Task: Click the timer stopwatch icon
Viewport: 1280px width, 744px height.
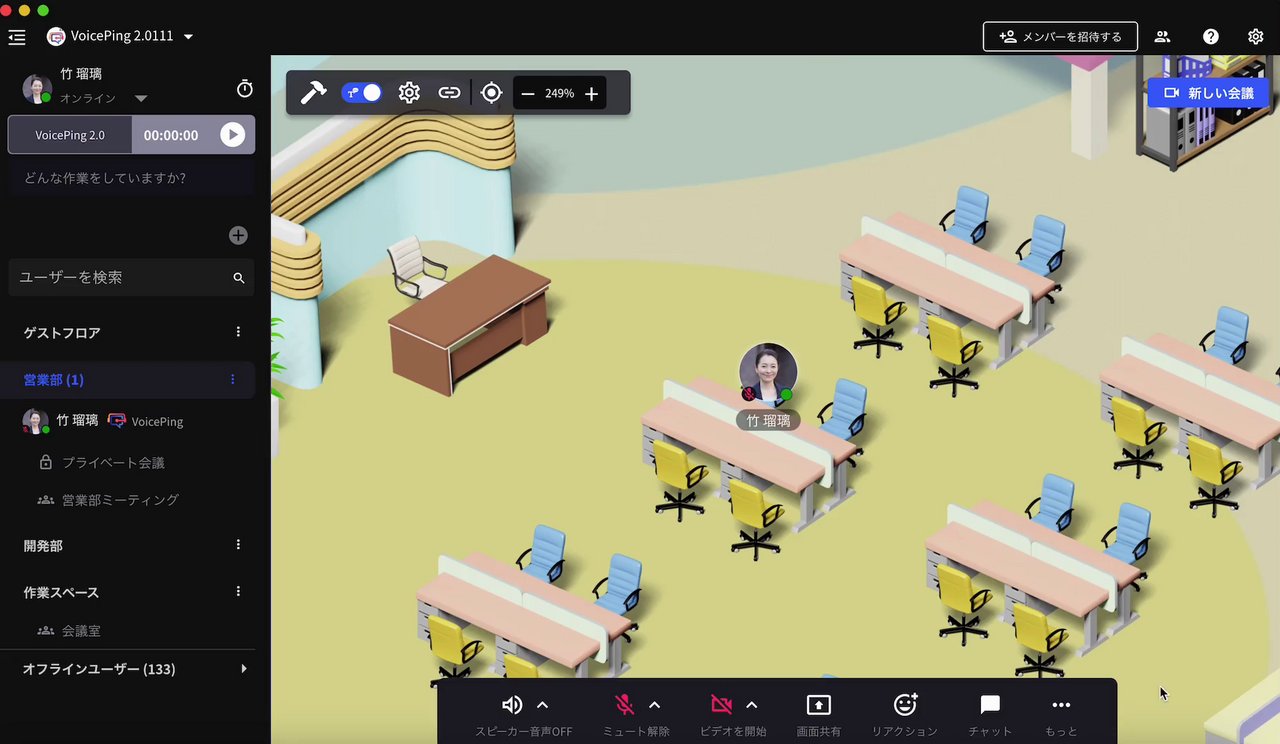Action: click(x=245, y=89)
